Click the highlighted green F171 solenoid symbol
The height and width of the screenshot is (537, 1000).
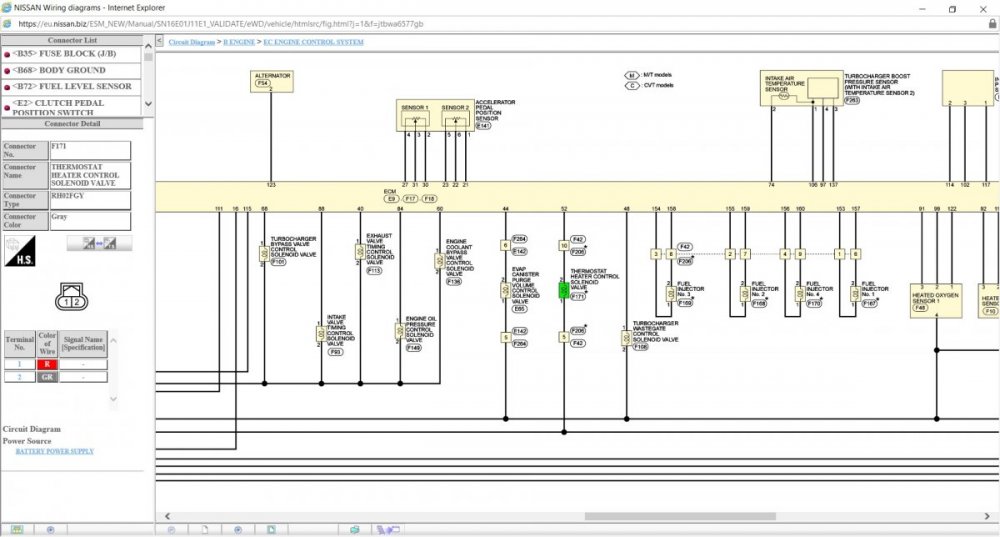(x=563, y=290)
